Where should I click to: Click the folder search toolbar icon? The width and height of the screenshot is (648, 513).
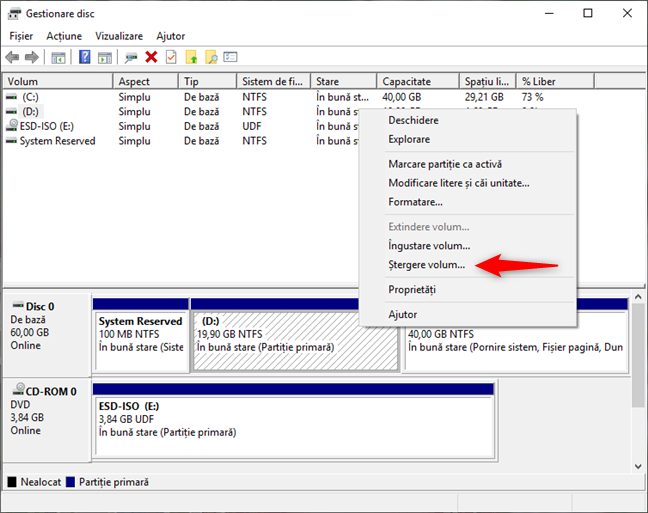coord(211,57)
